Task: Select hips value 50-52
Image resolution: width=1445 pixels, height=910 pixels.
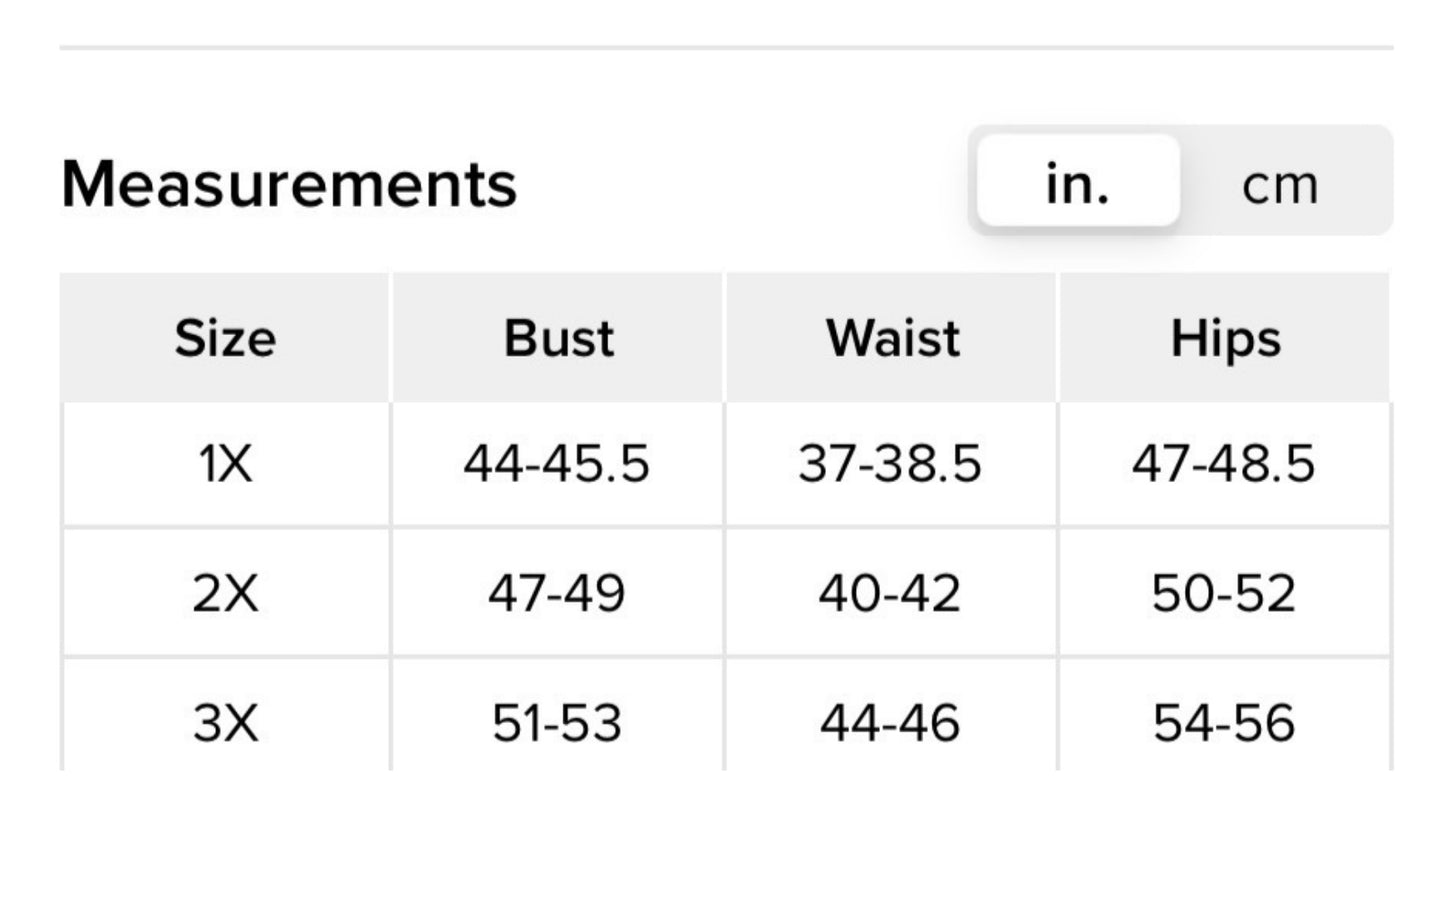Action: tap(1224, 593)
